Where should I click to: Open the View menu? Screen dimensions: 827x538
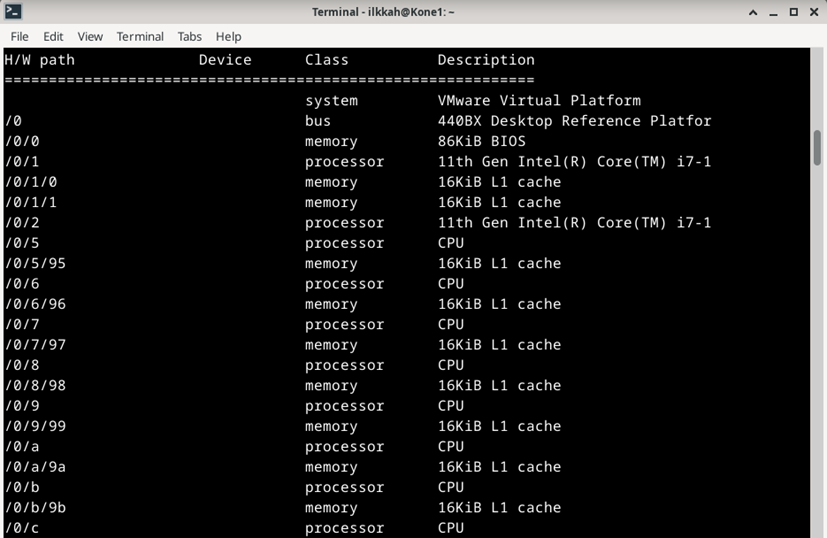[90, 36]
